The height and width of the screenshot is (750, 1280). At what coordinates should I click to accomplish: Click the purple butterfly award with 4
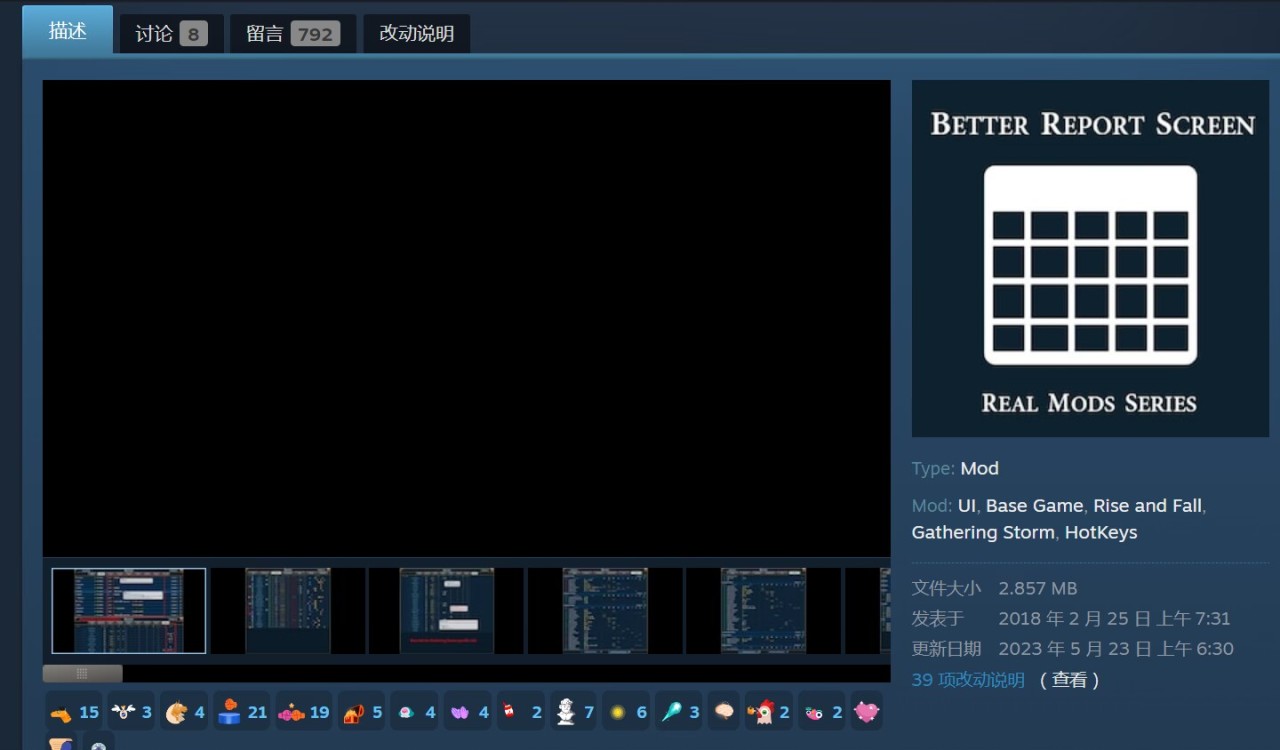469,712
